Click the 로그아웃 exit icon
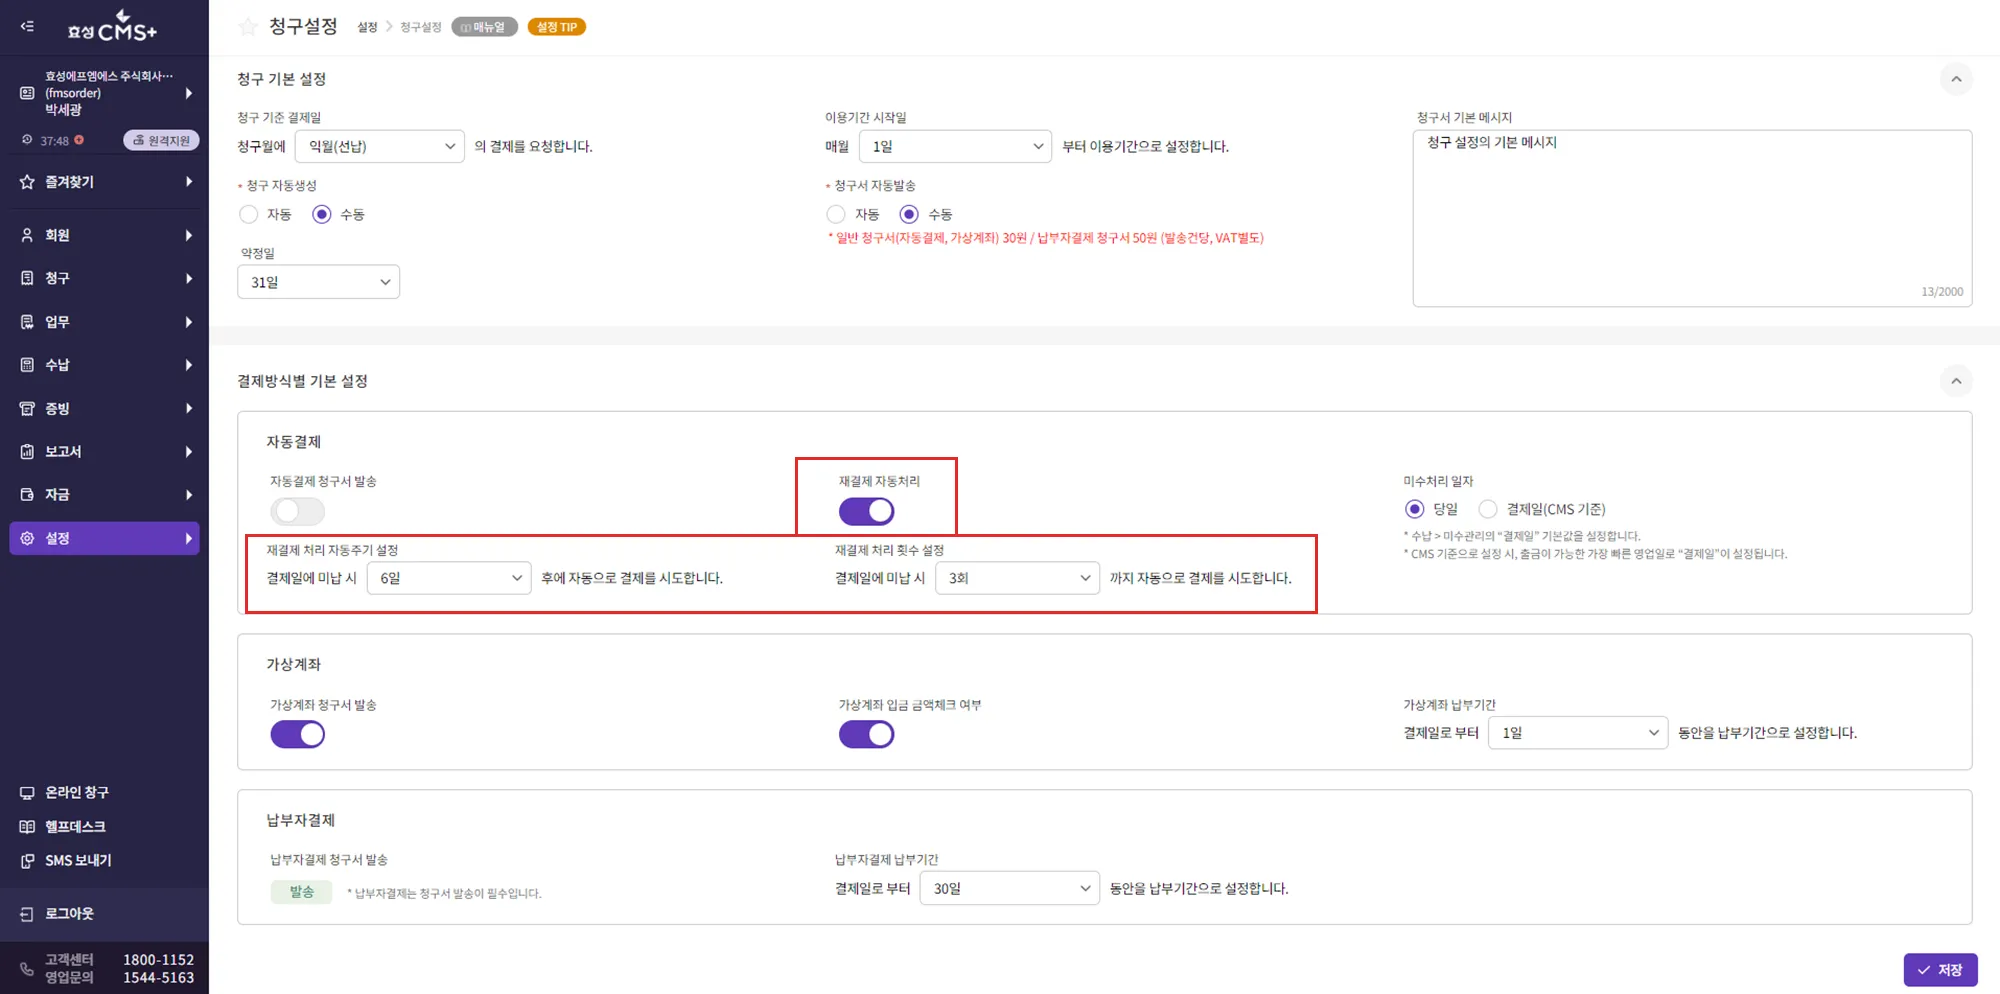Screen dimensions: 2000x994 27,914
